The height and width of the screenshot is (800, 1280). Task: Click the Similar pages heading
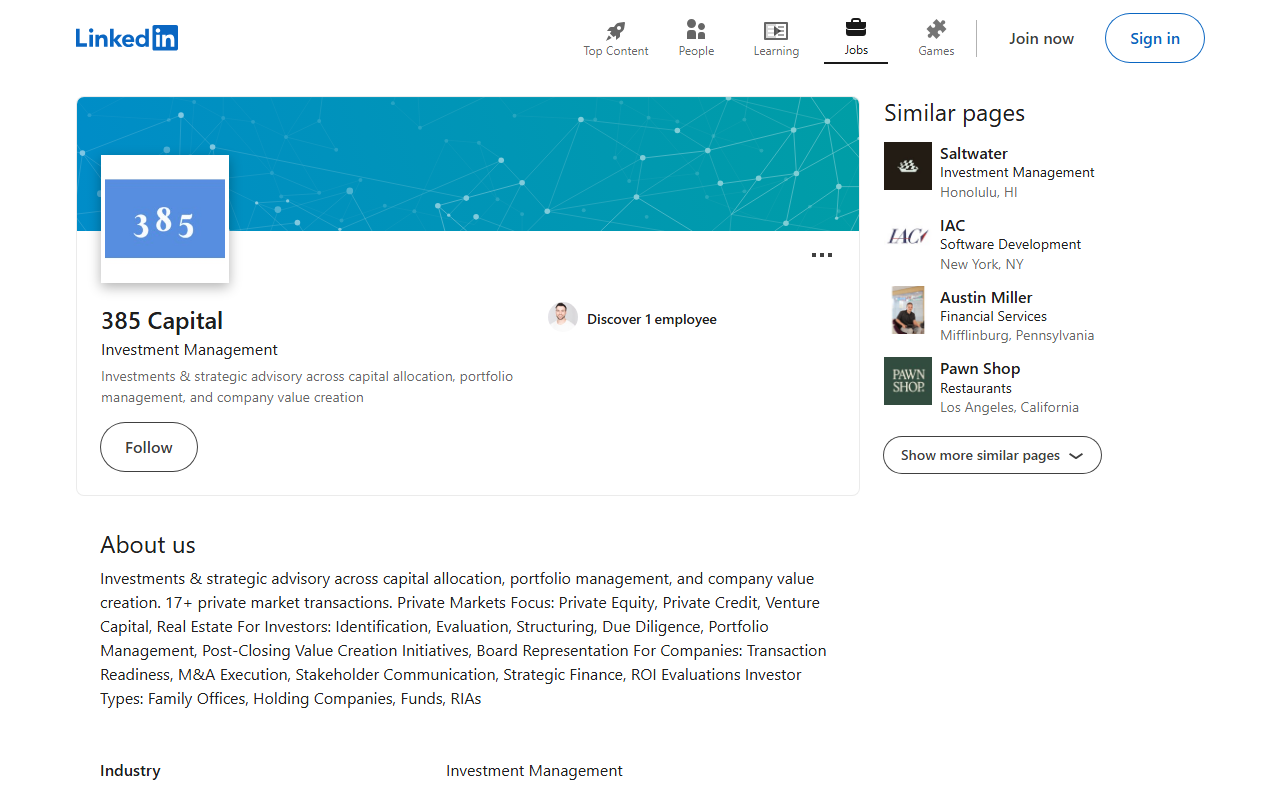[954, 113]
